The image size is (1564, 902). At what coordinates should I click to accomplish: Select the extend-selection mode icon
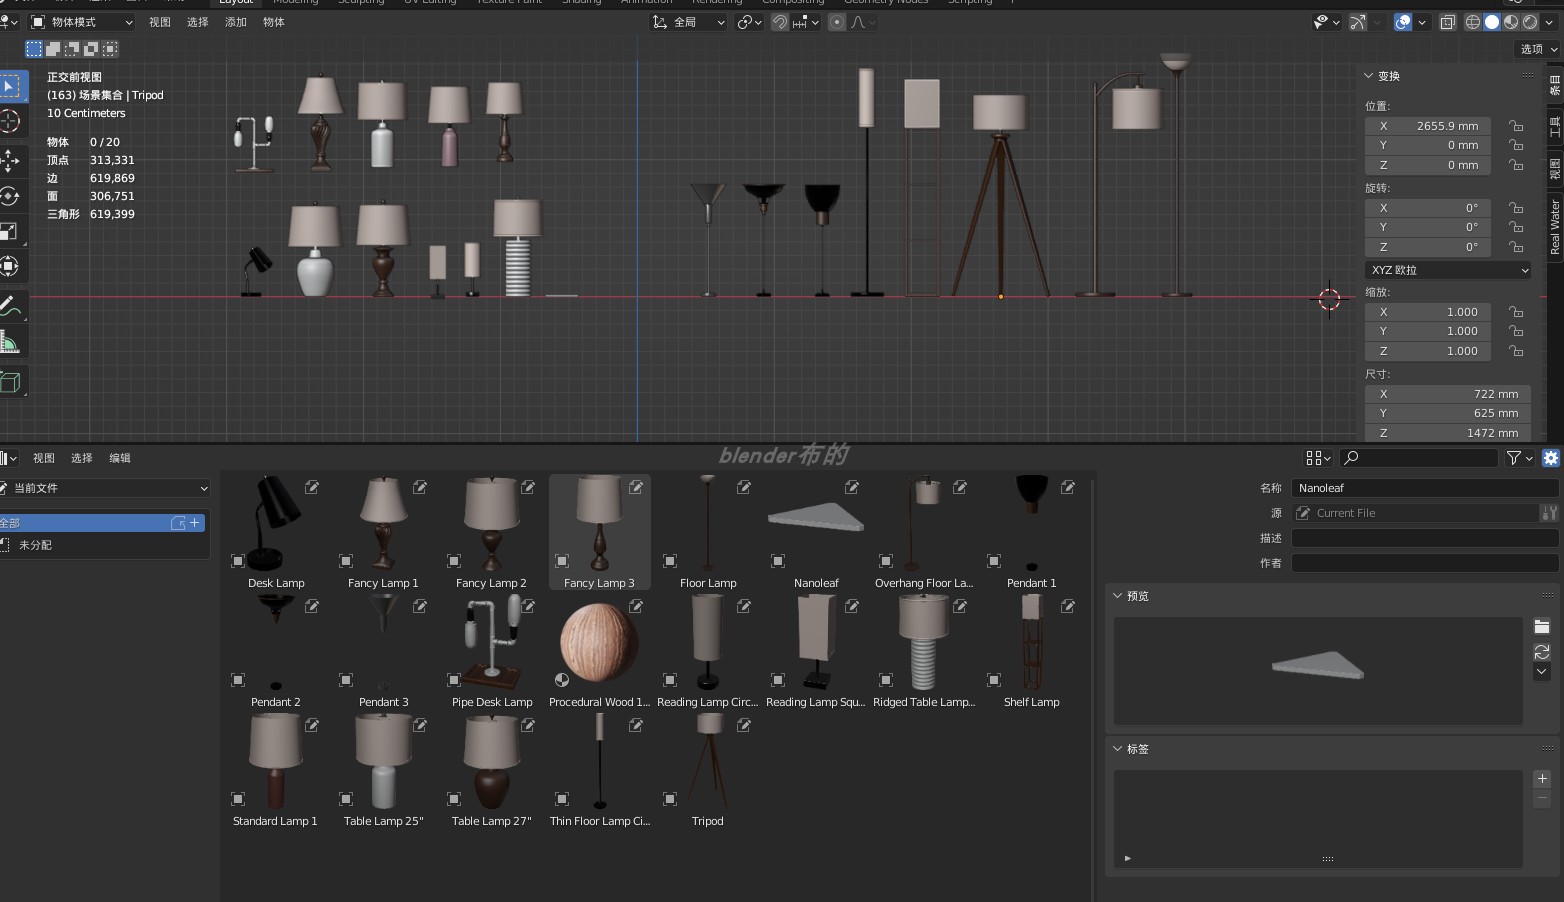pyautogui.click(x=53, y=48)
